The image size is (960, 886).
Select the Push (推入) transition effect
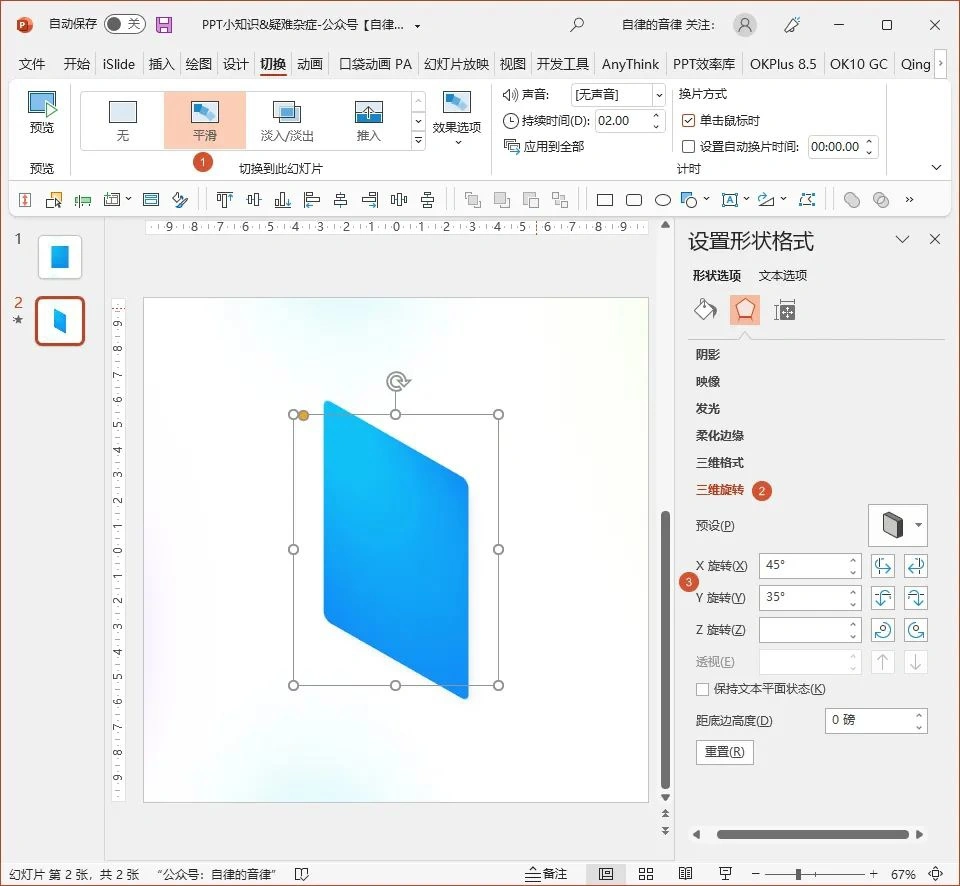click(368, 120)
